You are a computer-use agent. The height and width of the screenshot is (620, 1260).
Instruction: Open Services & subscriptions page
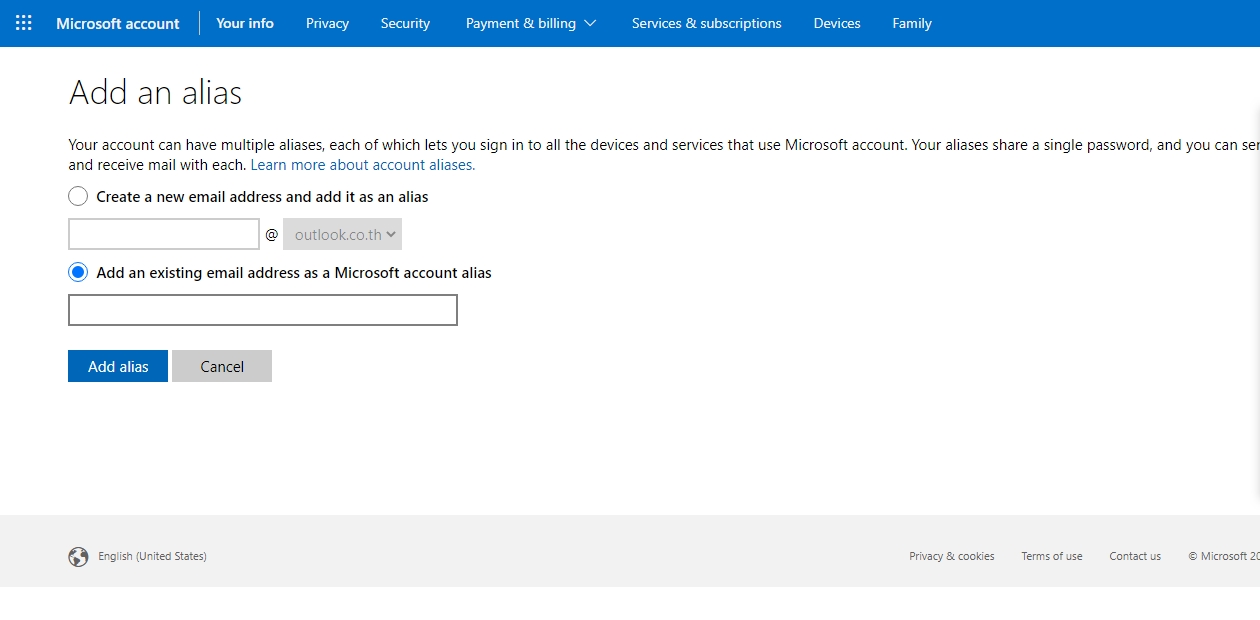(706, 23)
